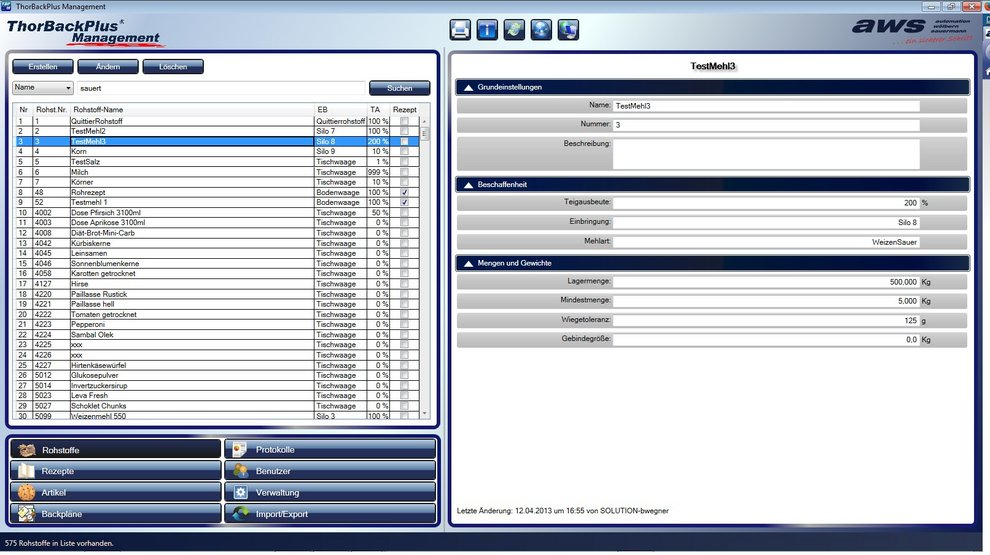Click the Suchen button
This screenshot has width=990, height=555.
tap(400, 88)
